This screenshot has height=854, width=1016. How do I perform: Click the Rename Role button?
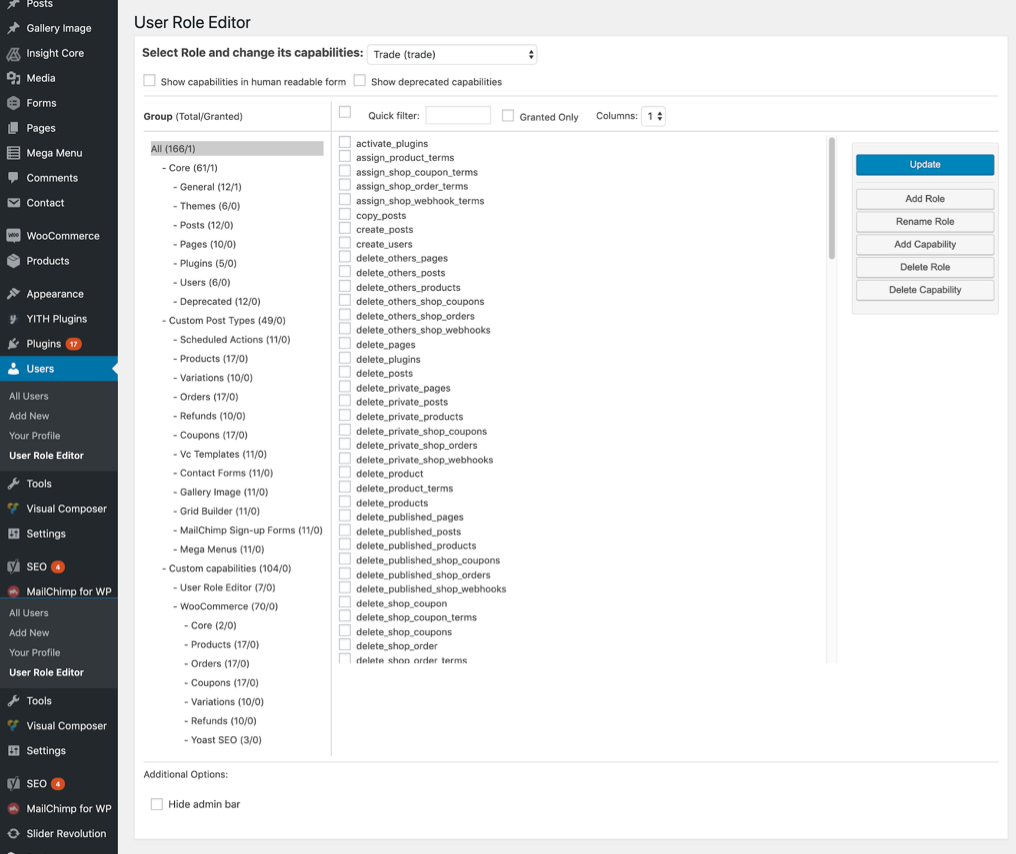pyautogui.click(x=925, y=222)
